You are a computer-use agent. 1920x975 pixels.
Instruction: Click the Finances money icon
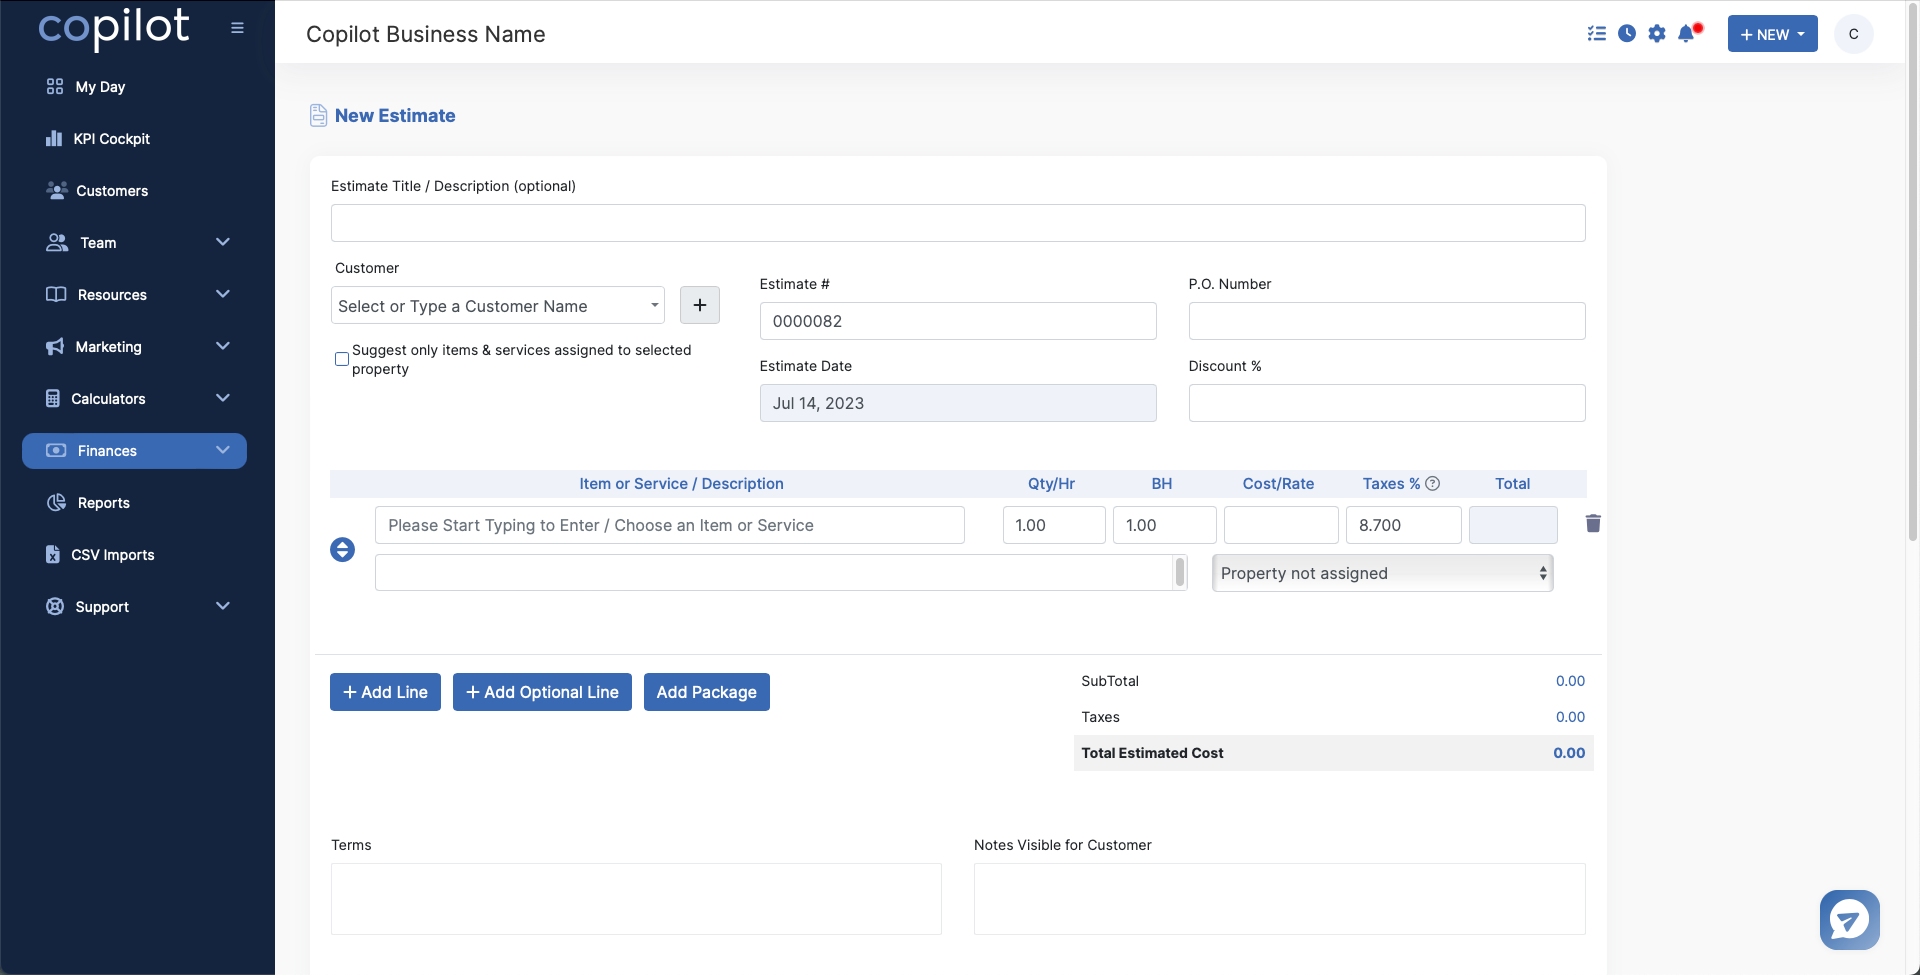coord(56,451)
